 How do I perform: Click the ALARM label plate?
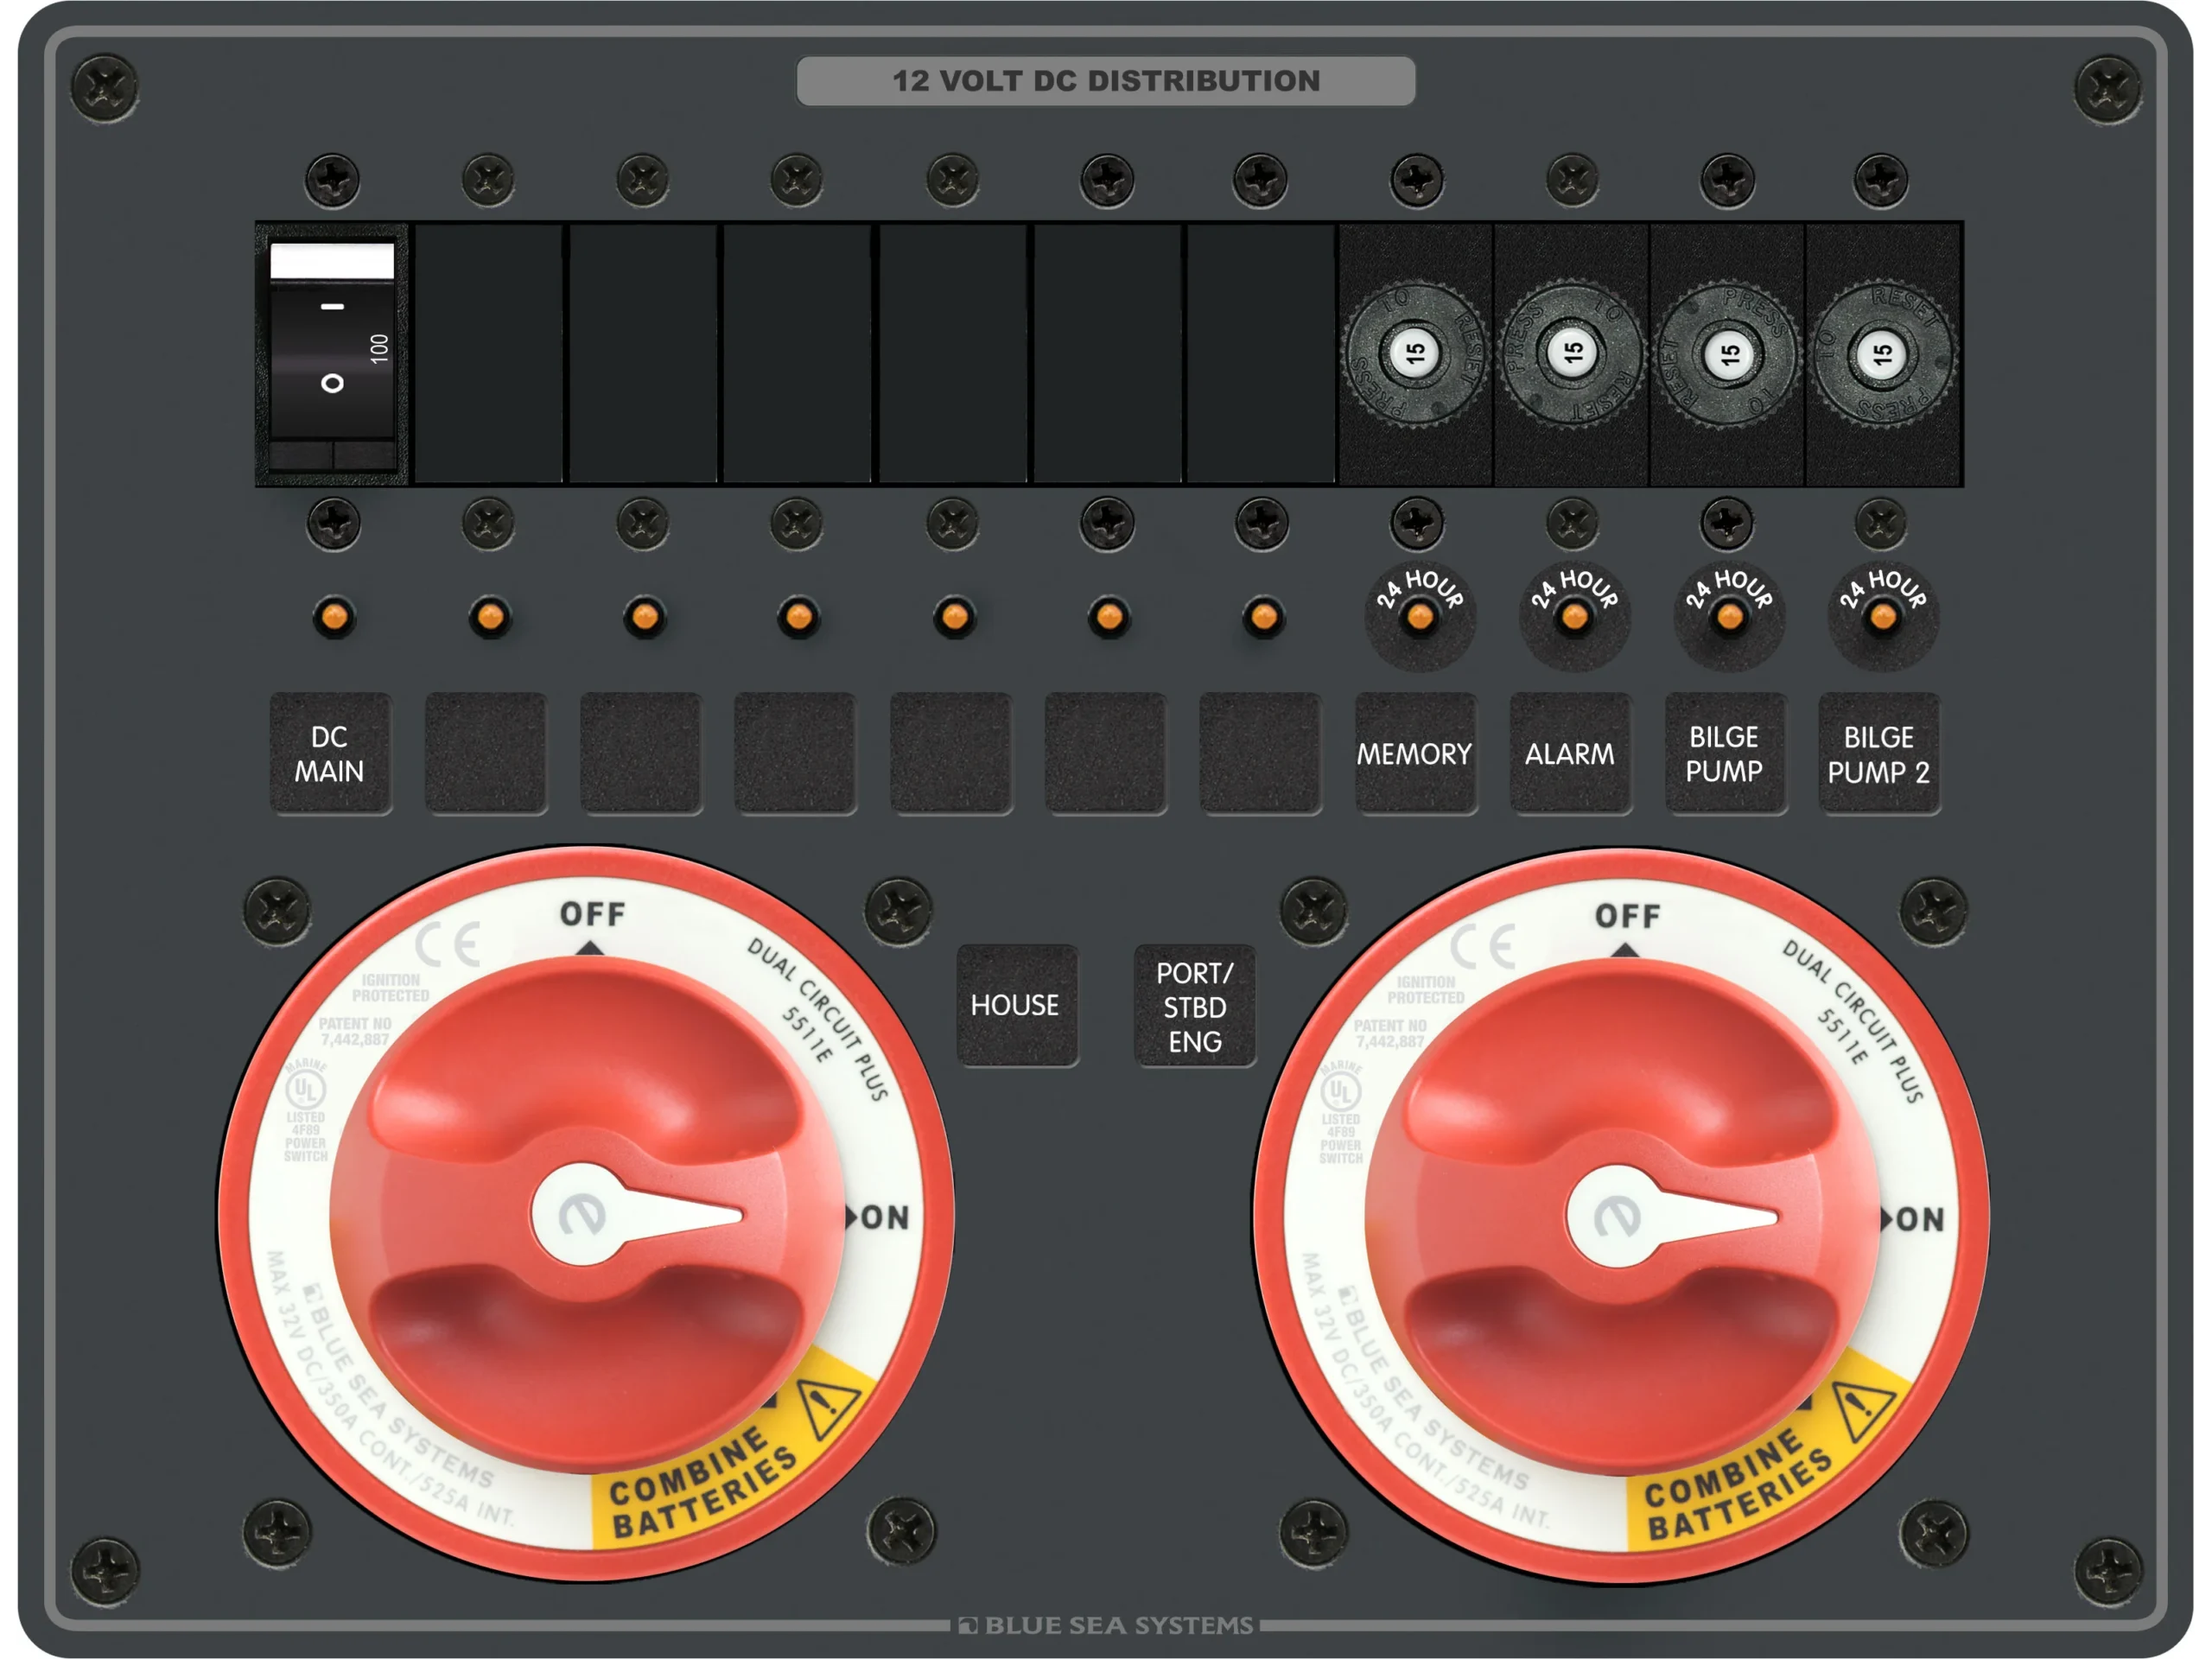[1570, 753]
